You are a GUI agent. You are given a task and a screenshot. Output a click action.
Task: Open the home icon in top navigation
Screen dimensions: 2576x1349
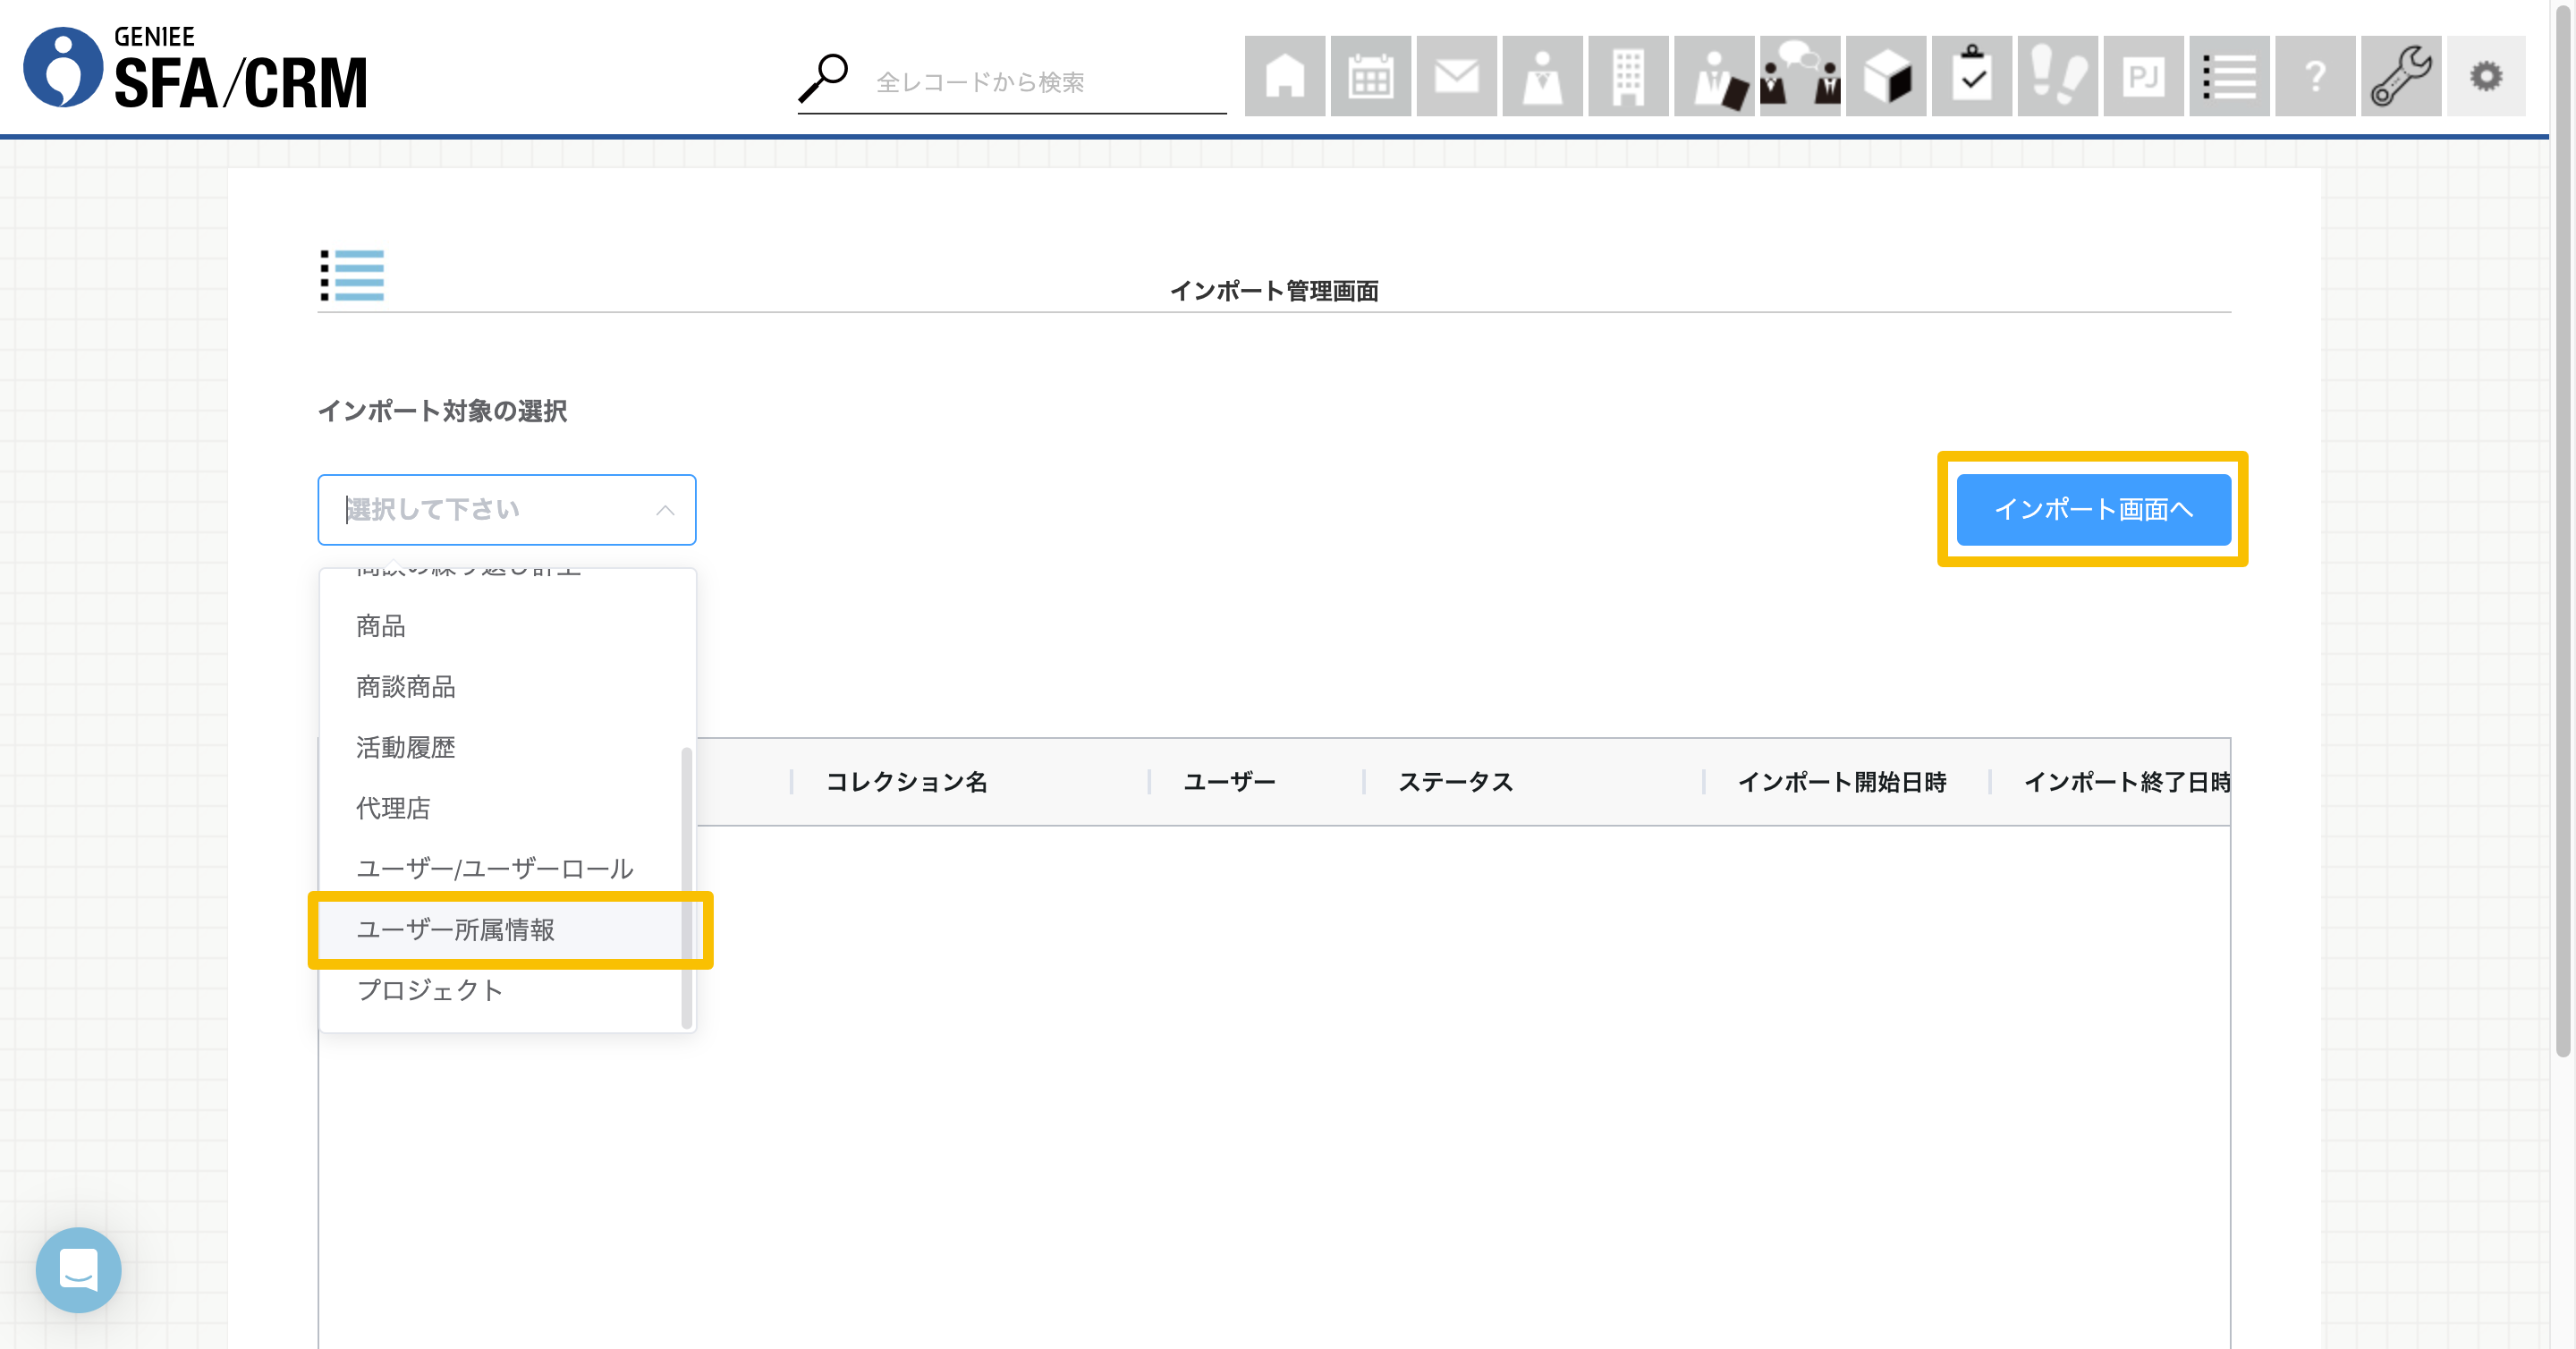(x=1285, y=76)
